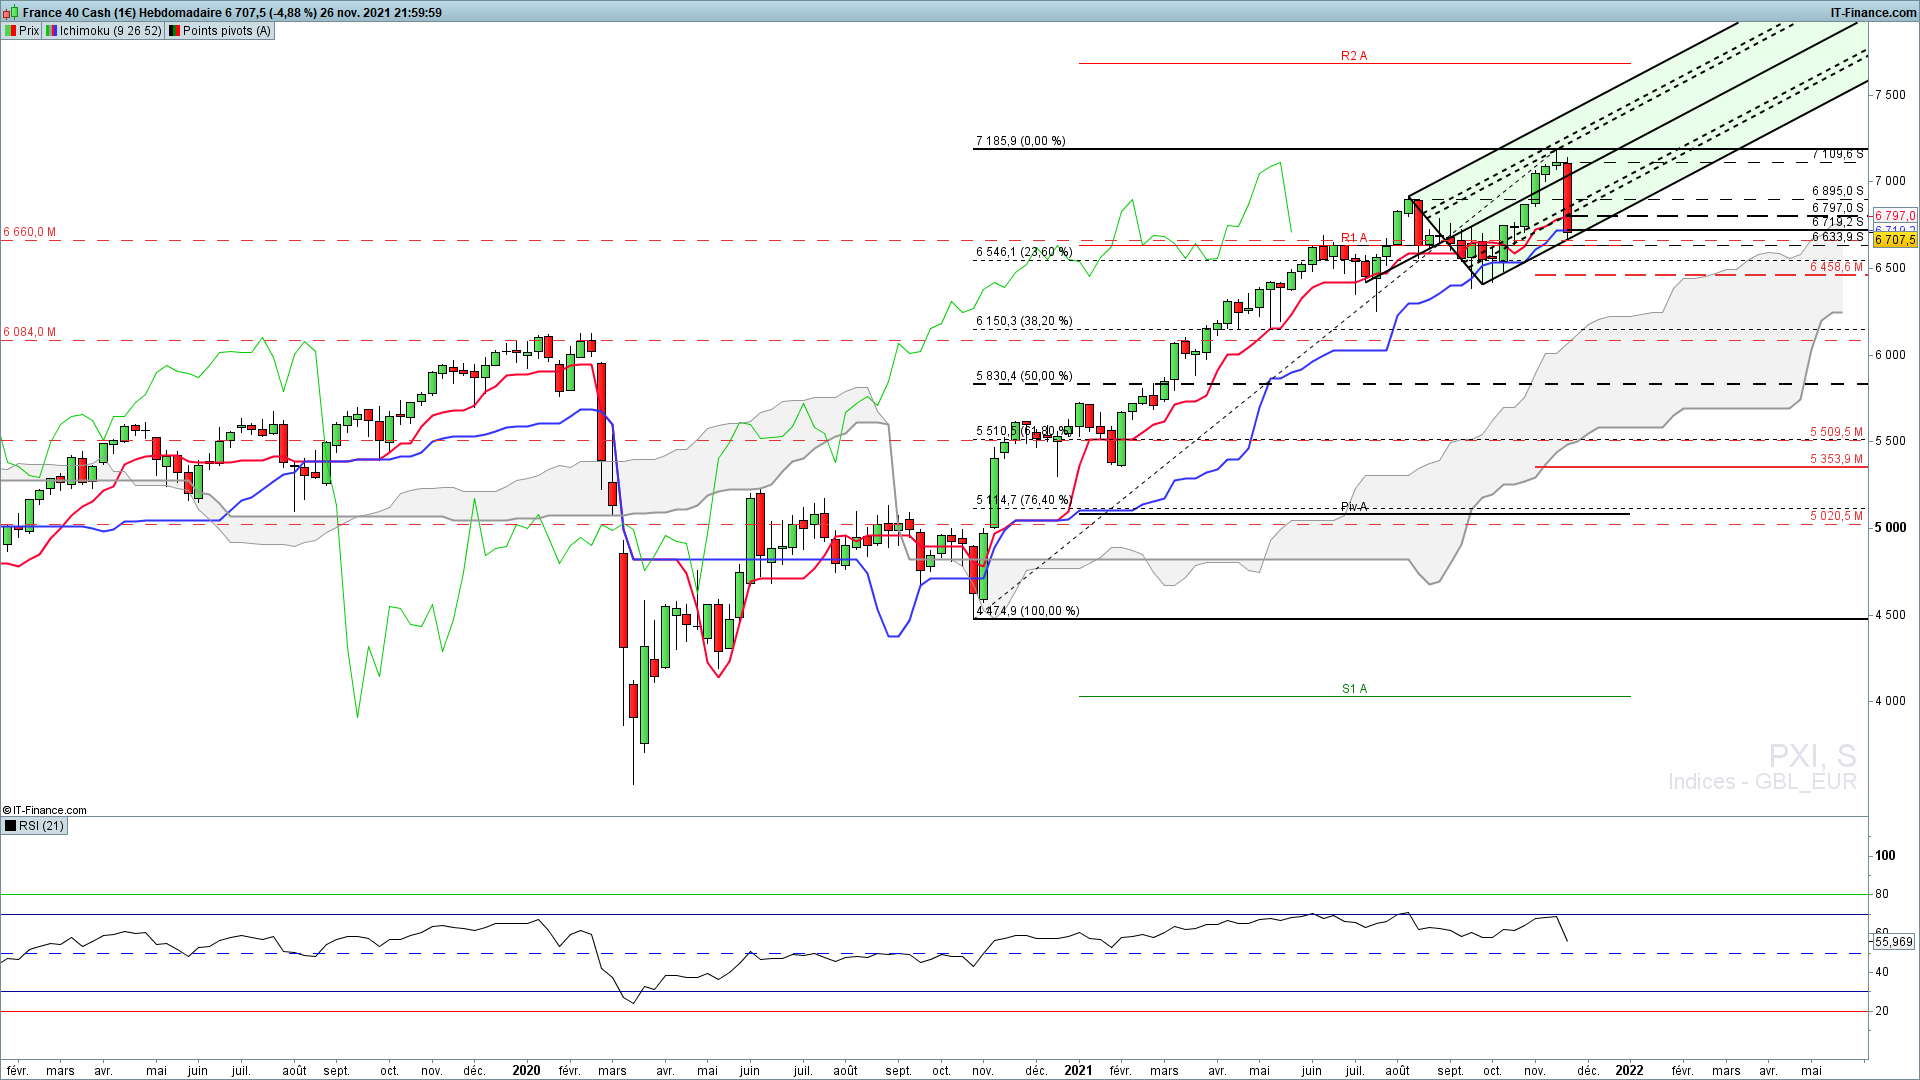Click the black RSI (21) color square

point(10,826)
